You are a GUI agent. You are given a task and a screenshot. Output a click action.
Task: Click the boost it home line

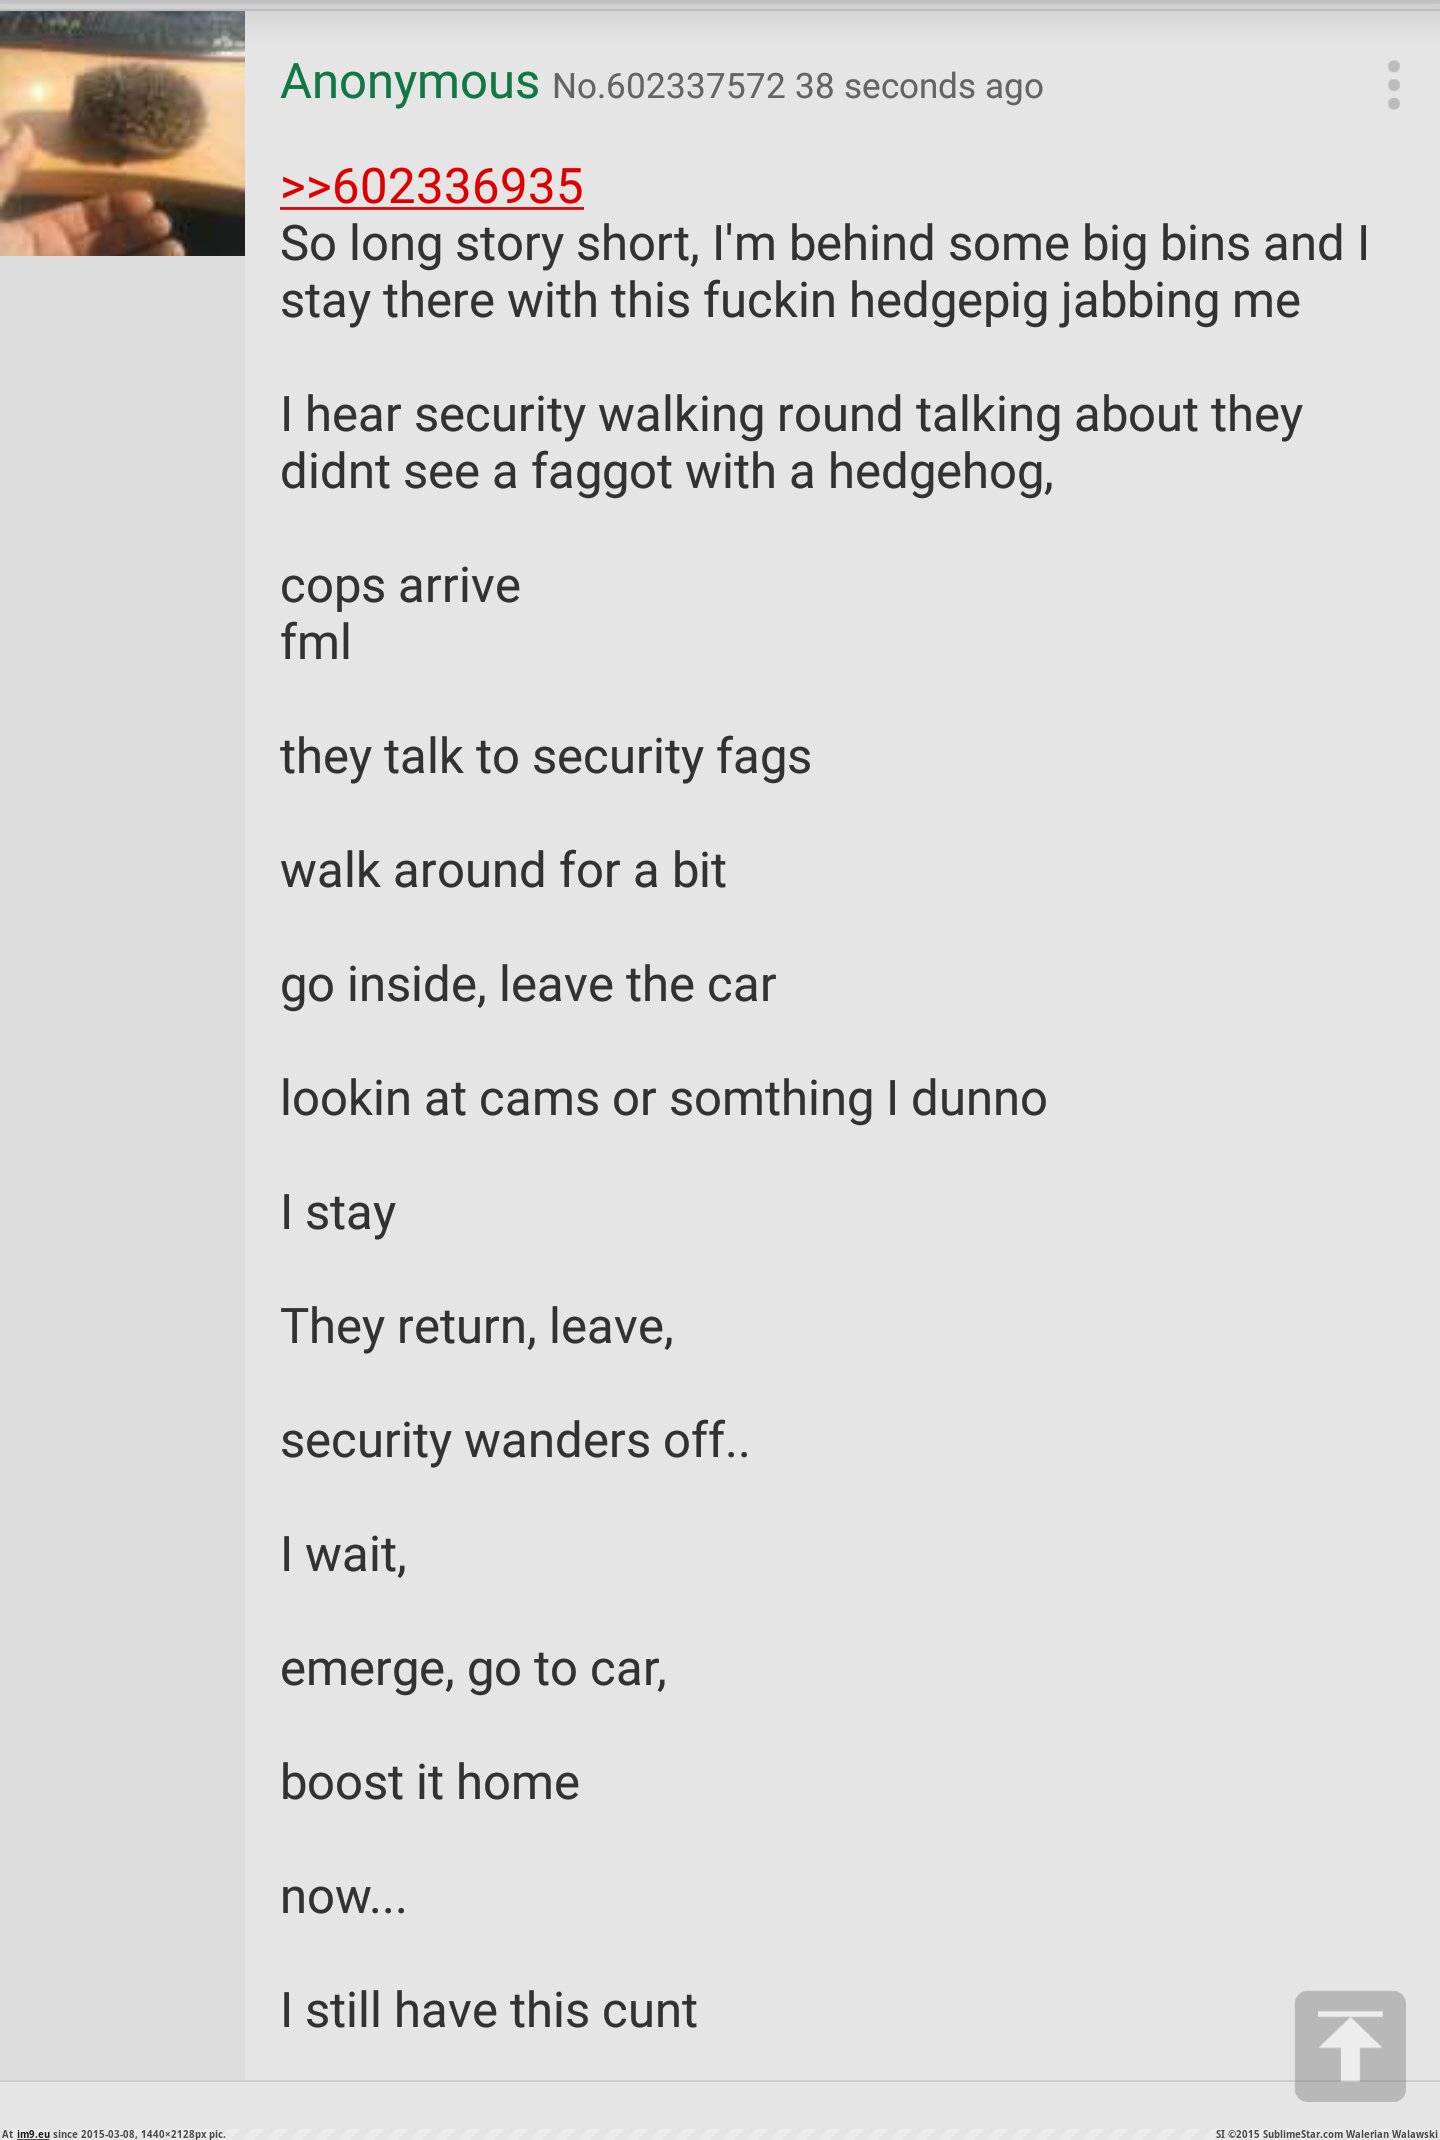[430, 1782]
